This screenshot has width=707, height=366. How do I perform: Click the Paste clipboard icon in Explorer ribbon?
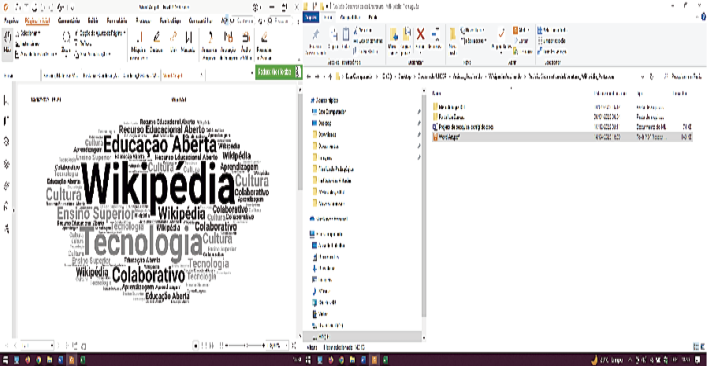[346, 38]
